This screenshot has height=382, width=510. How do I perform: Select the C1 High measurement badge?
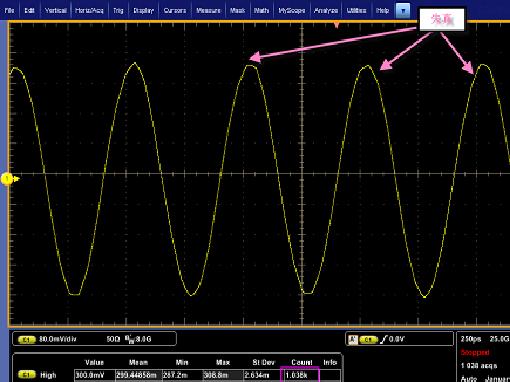tap(27, 375)
